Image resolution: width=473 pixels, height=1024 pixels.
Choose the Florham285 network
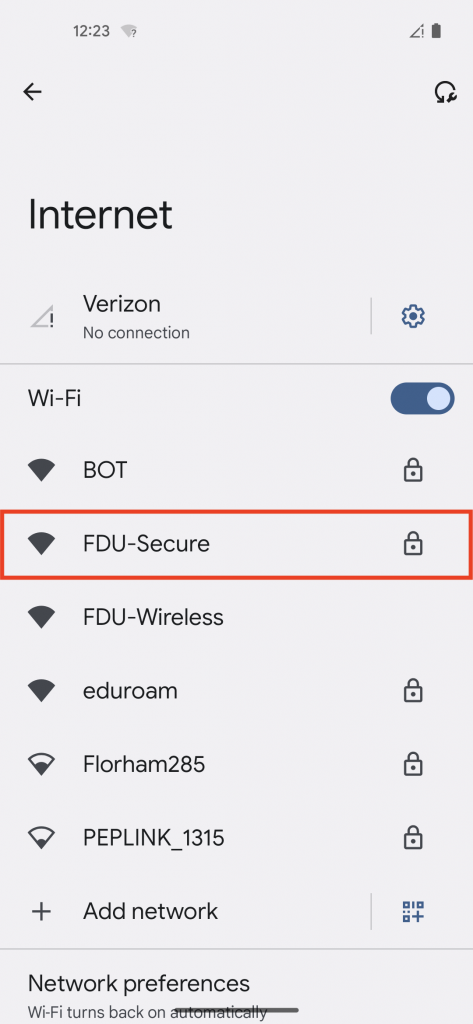[236, 764]
